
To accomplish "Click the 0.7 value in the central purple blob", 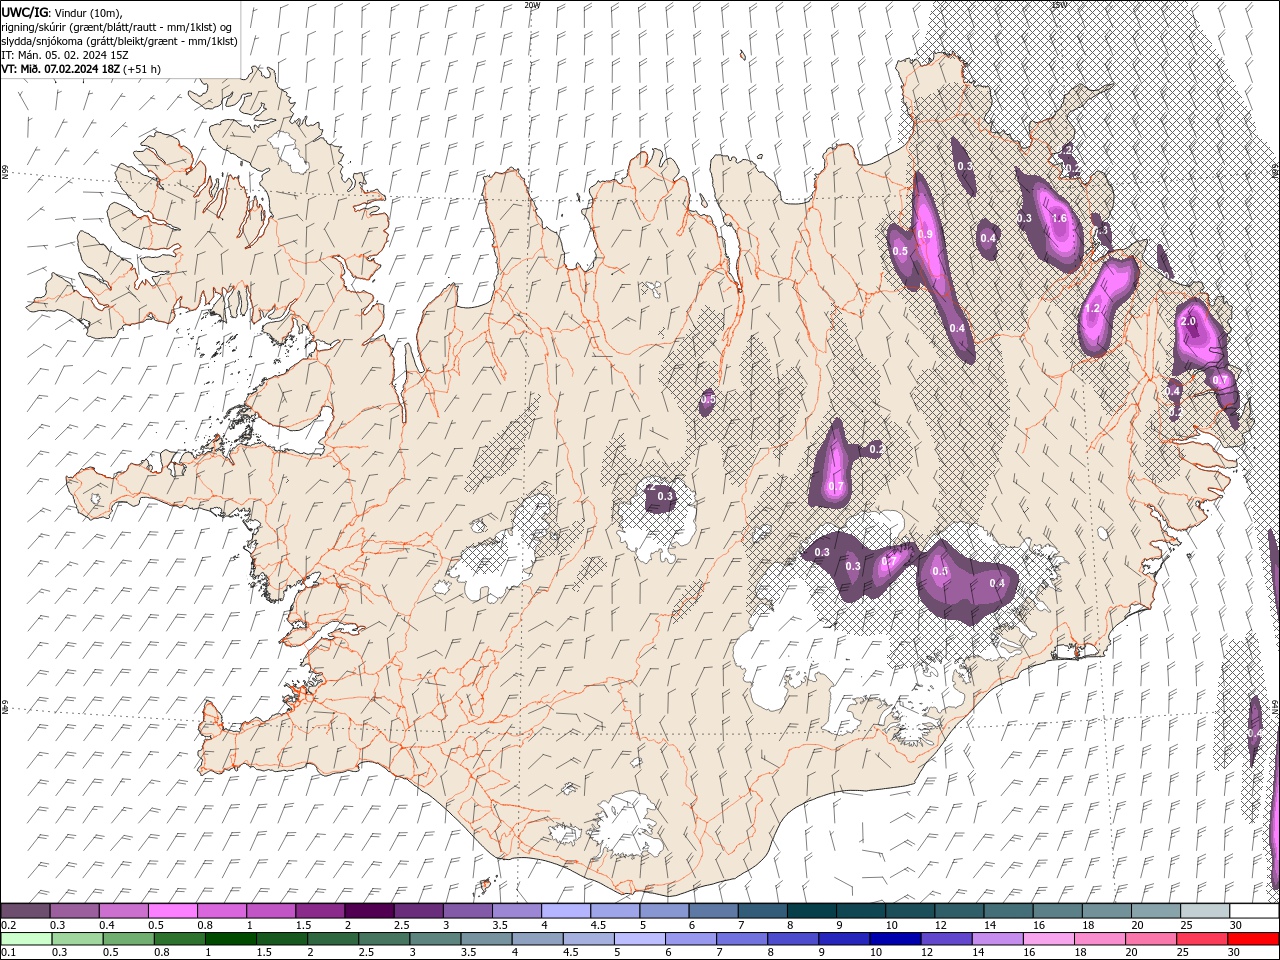I will point(837,487).
